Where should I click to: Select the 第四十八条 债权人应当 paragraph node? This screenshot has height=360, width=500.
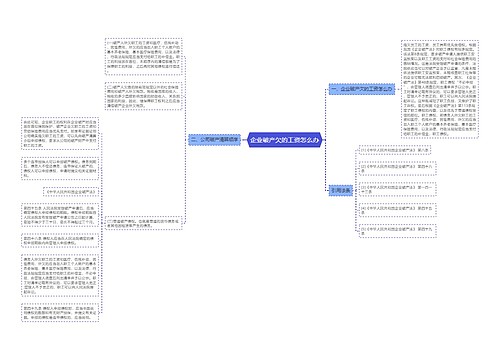60,241
